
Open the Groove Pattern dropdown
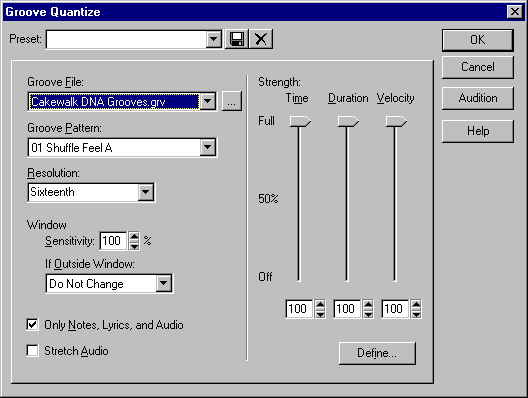208,147
